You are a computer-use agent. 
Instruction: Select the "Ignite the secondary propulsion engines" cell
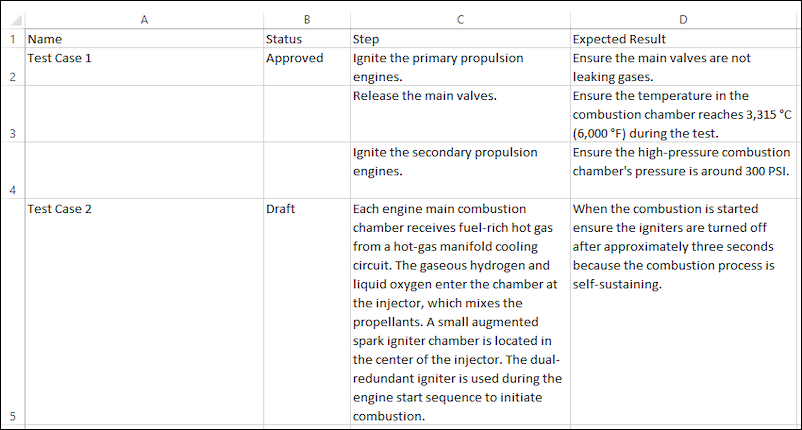(x=460, y=170)
